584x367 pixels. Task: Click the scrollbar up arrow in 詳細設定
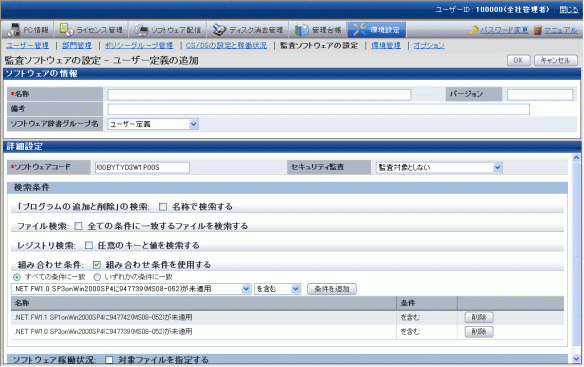click(x=576, y=158)
